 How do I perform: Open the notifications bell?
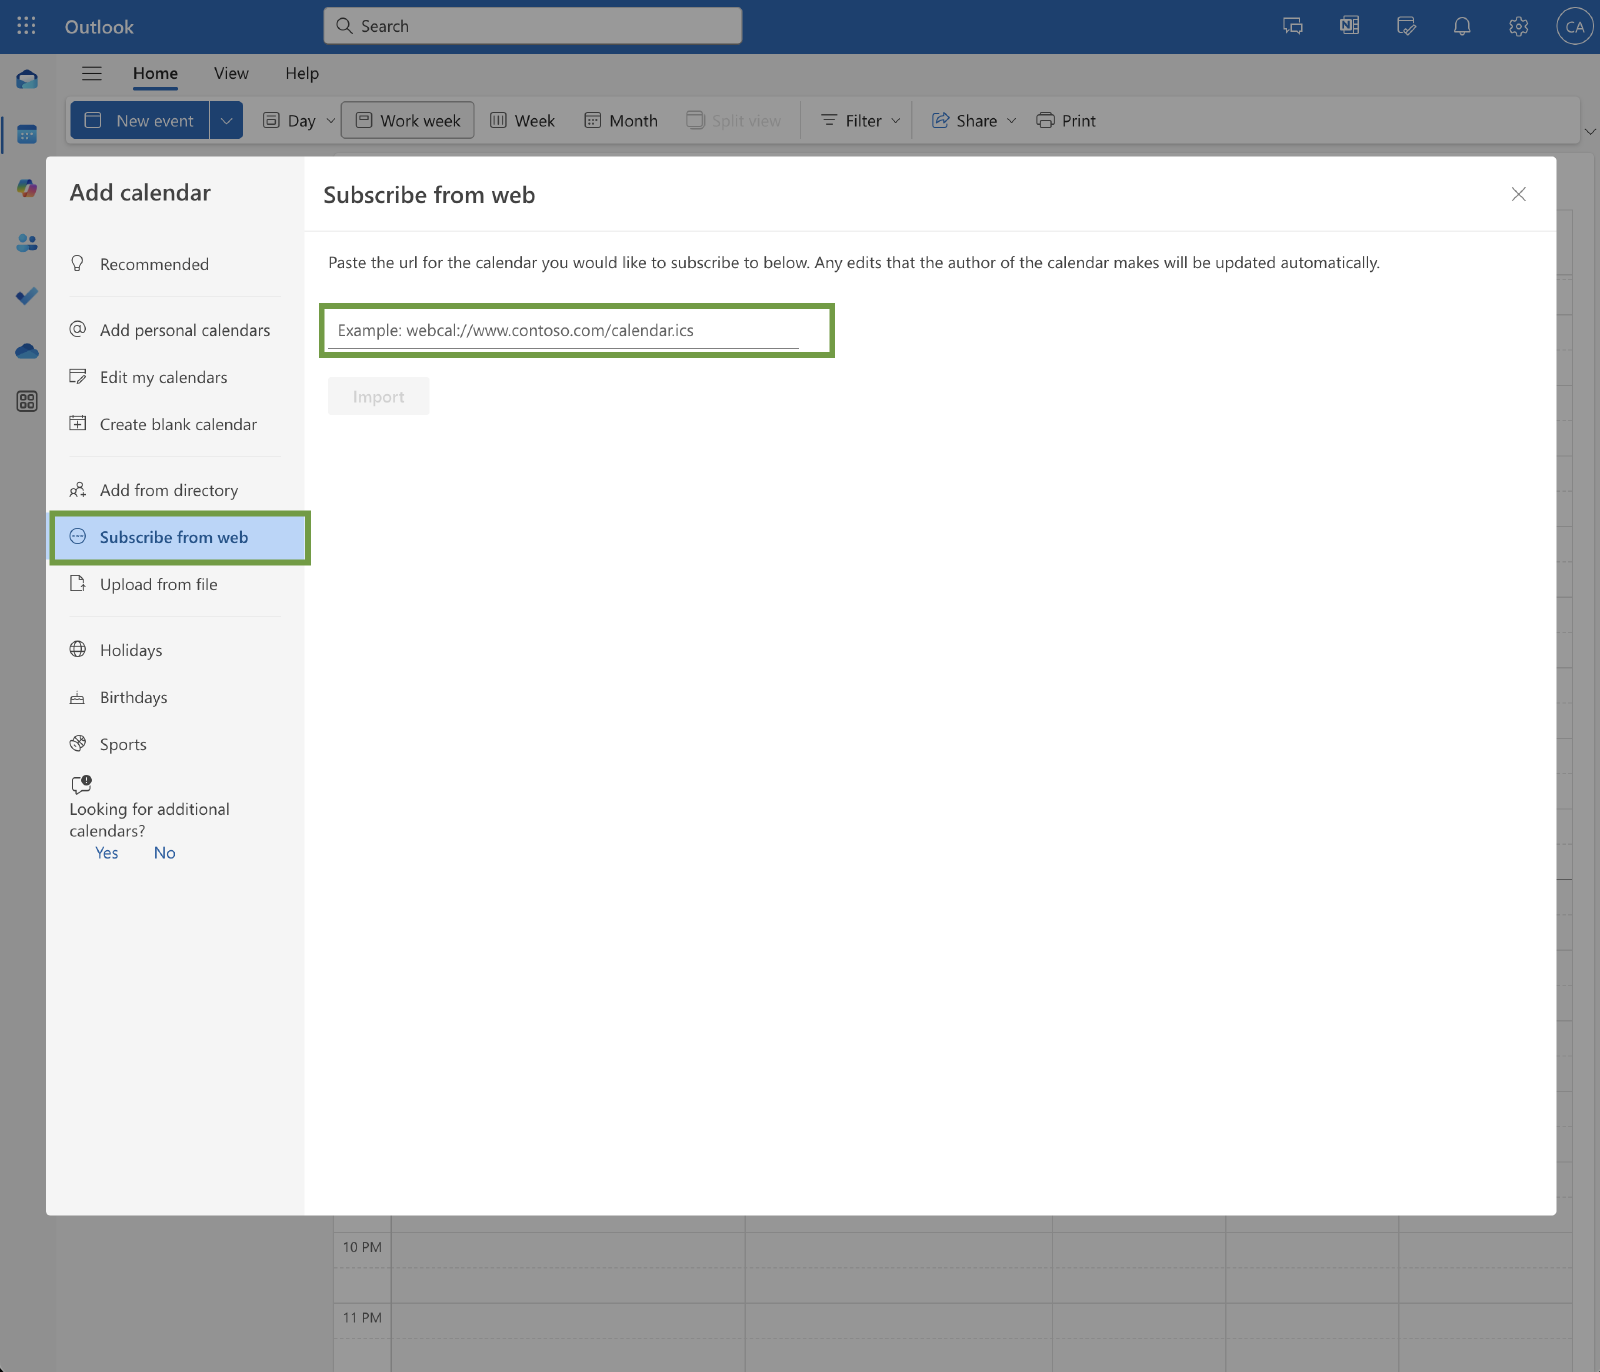pyautogui.click(x=1461, y=27)
